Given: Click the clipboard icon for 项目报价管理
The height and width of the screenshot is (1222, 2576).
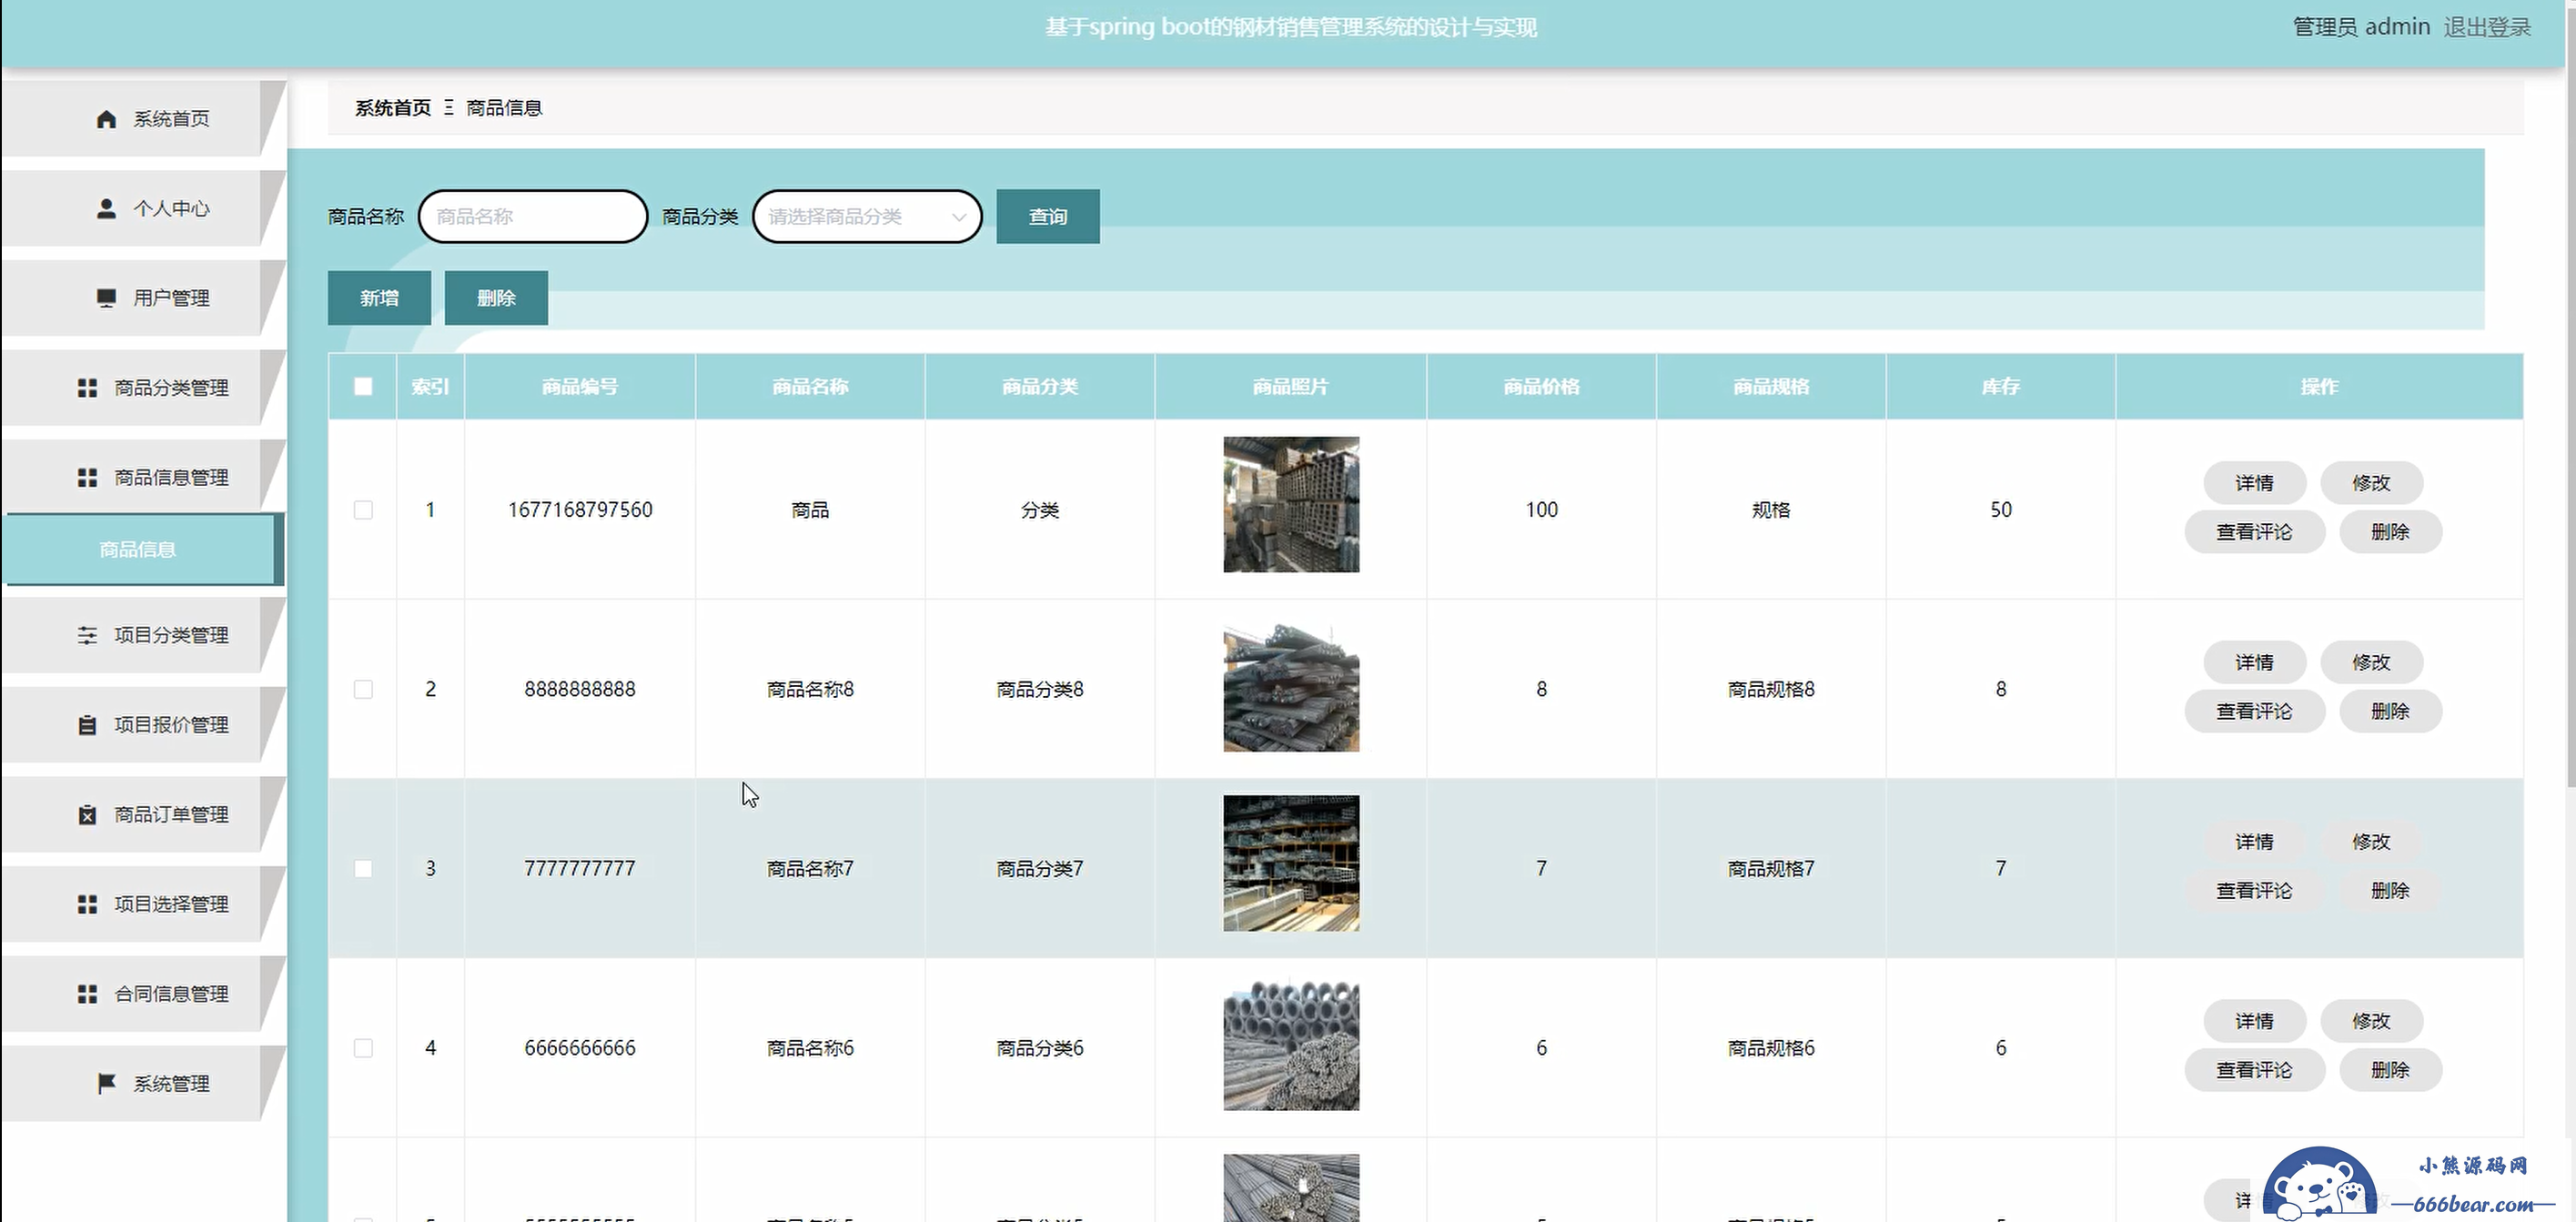Looking at the screenshot, I should 87,725.
